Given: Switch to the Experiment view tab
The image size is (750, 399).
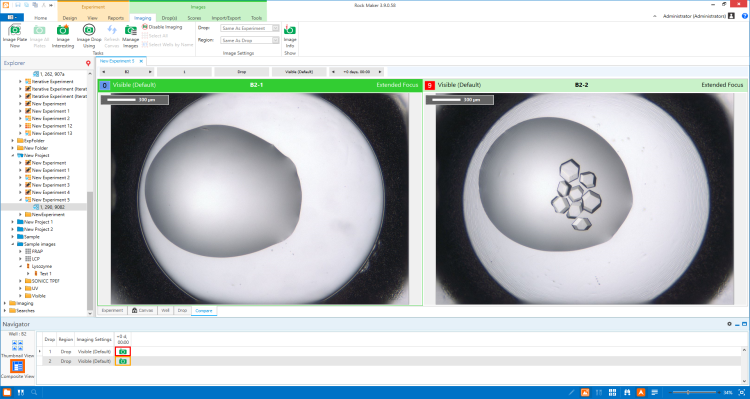Looking at the screenshot, I should [x=112, y=310].
